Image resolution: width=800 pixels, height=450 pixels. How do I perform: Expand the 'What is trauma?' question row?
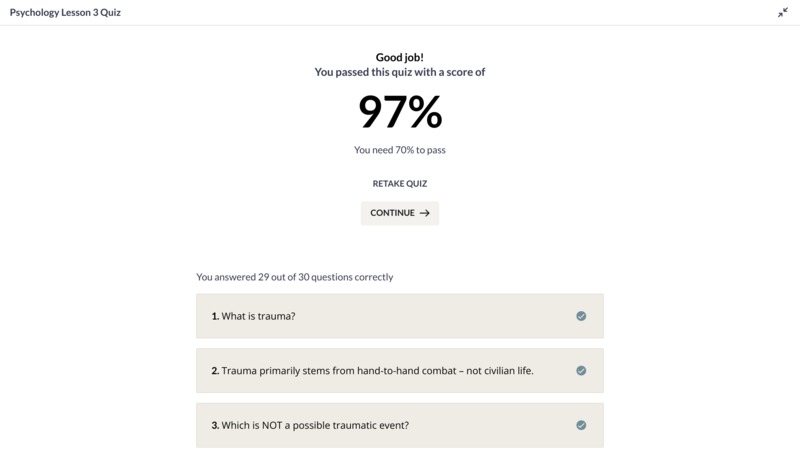point(399,316)
